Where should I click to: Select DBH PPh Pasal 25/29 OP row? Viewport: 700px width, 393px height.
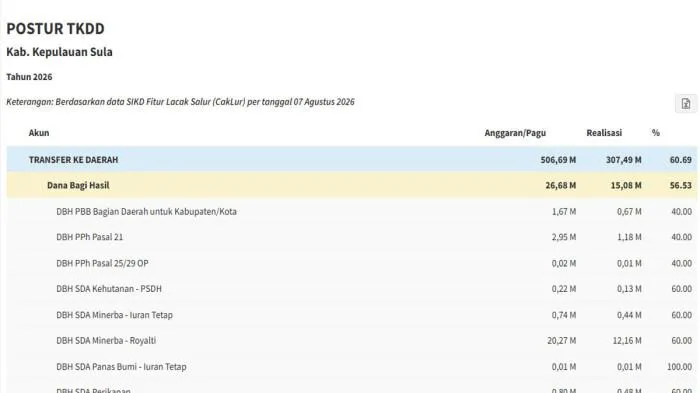point(352,263)
